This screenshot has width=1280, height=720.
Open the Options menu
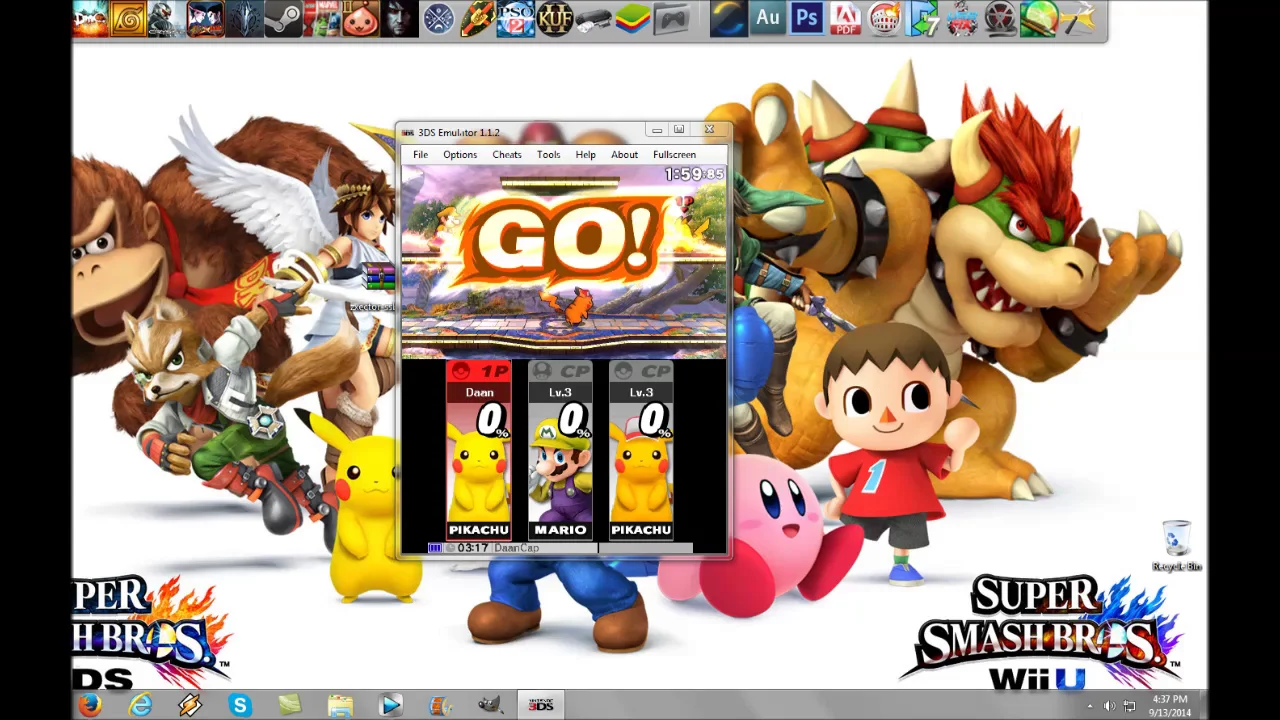click(x=460, y=155)
